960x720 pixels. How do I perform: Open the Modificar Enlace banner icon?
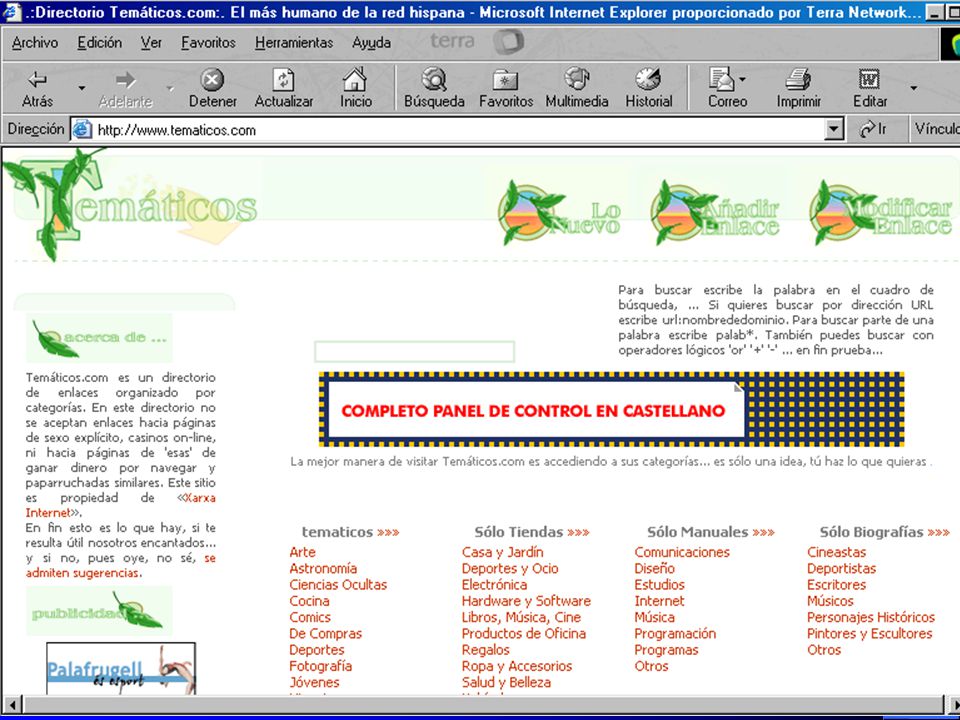880,213
